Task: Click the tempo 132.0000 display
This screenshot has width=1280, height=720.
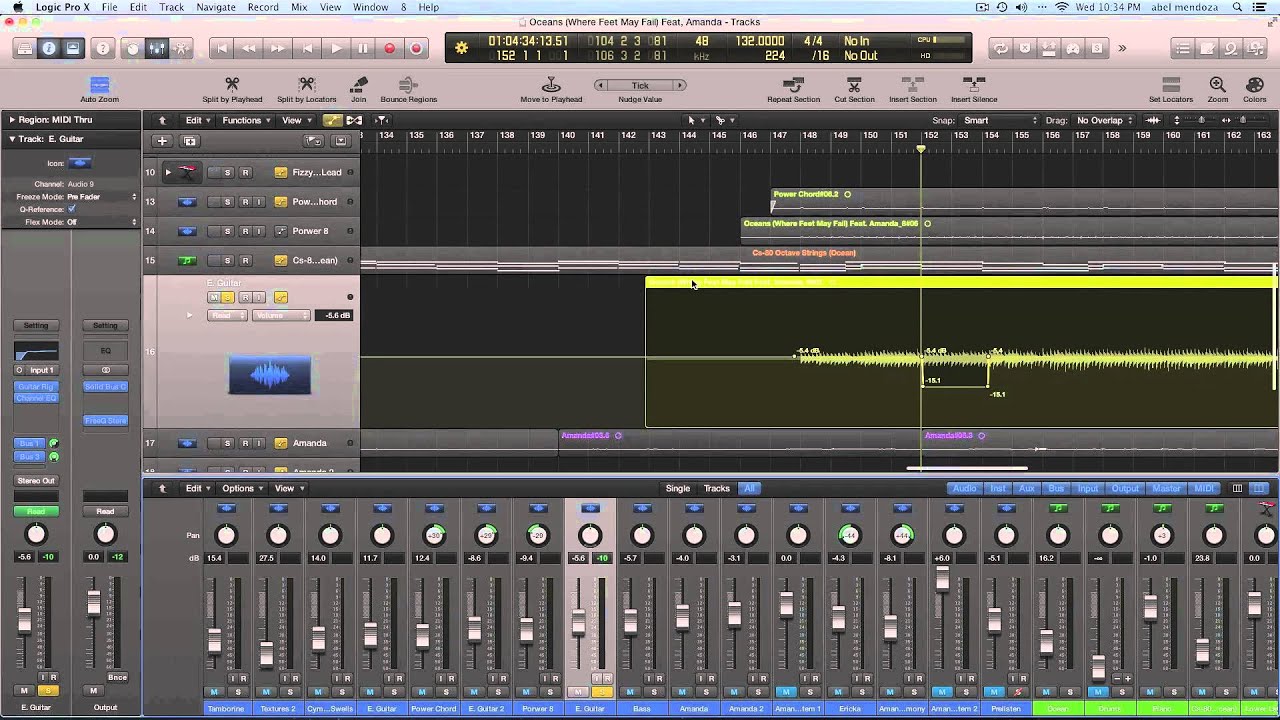Action: pyautogui.click(x=760, y=41)
